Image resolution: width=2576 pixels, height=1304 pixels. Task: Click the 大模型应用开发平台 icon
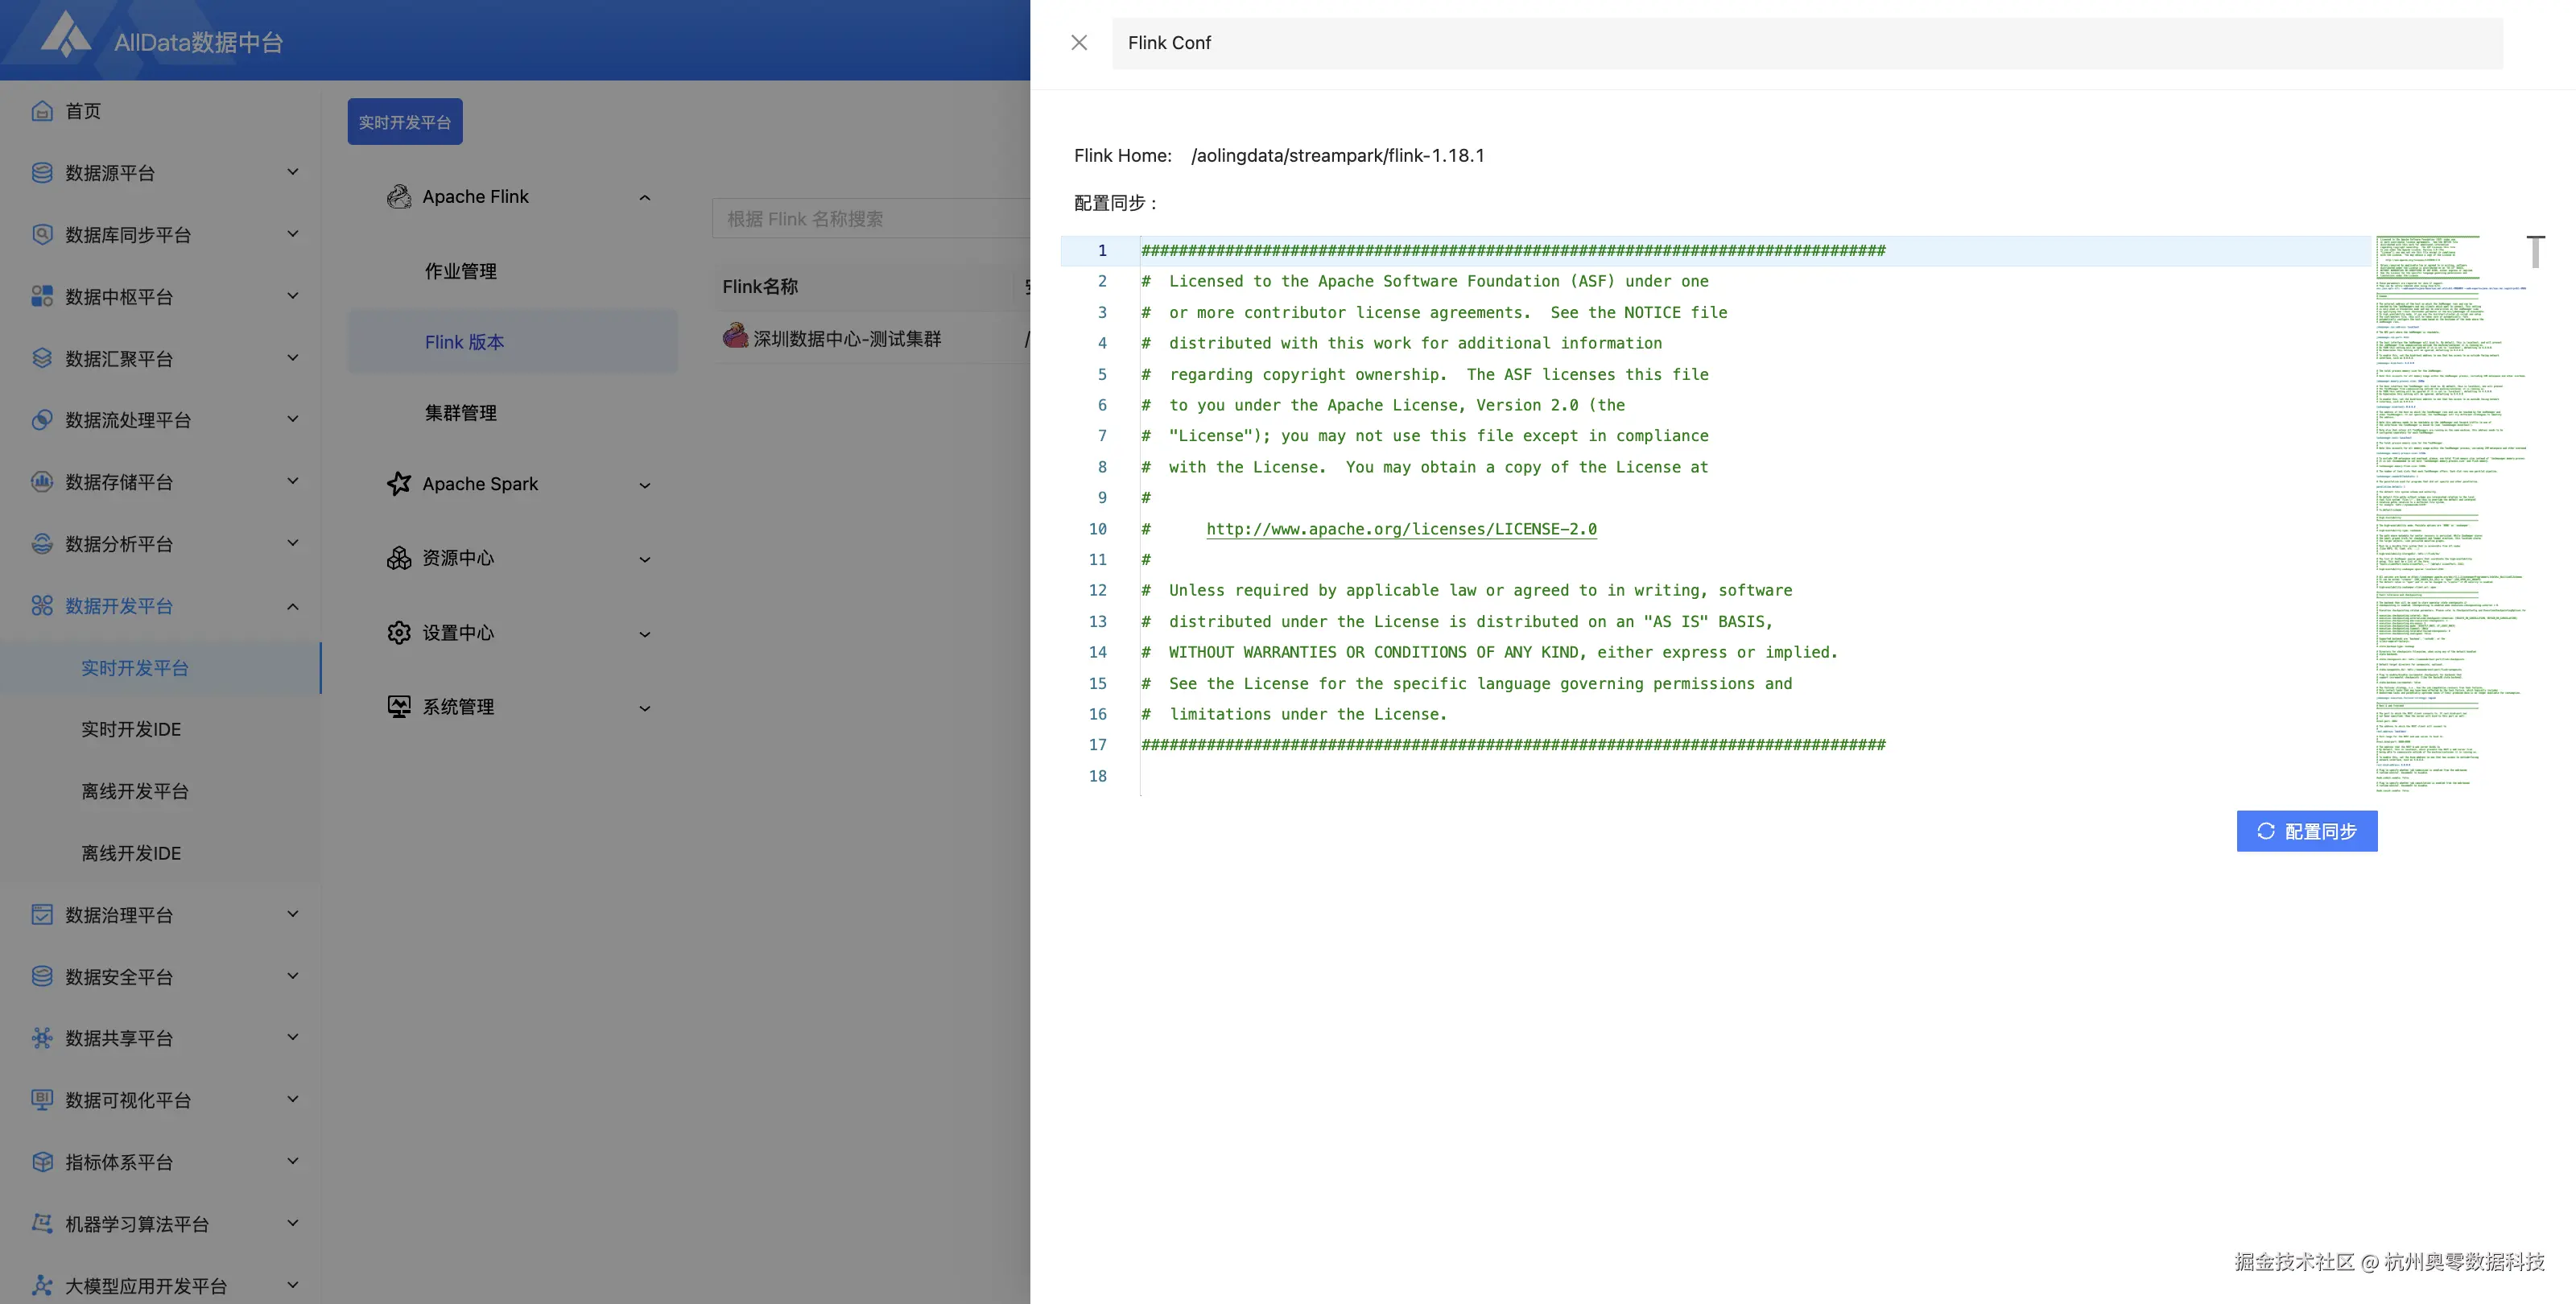coord(42,1286)
